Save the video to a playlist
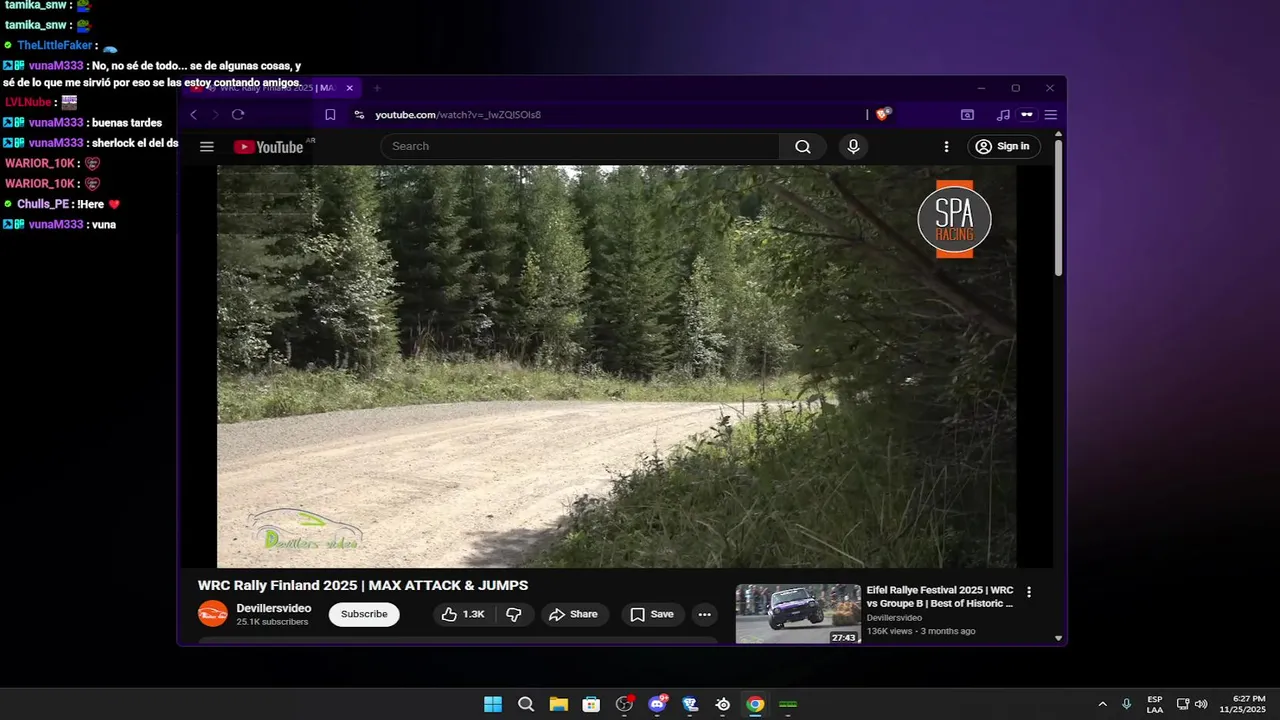The width and height of the screenshot is (1280, 720). pos(652,614)
